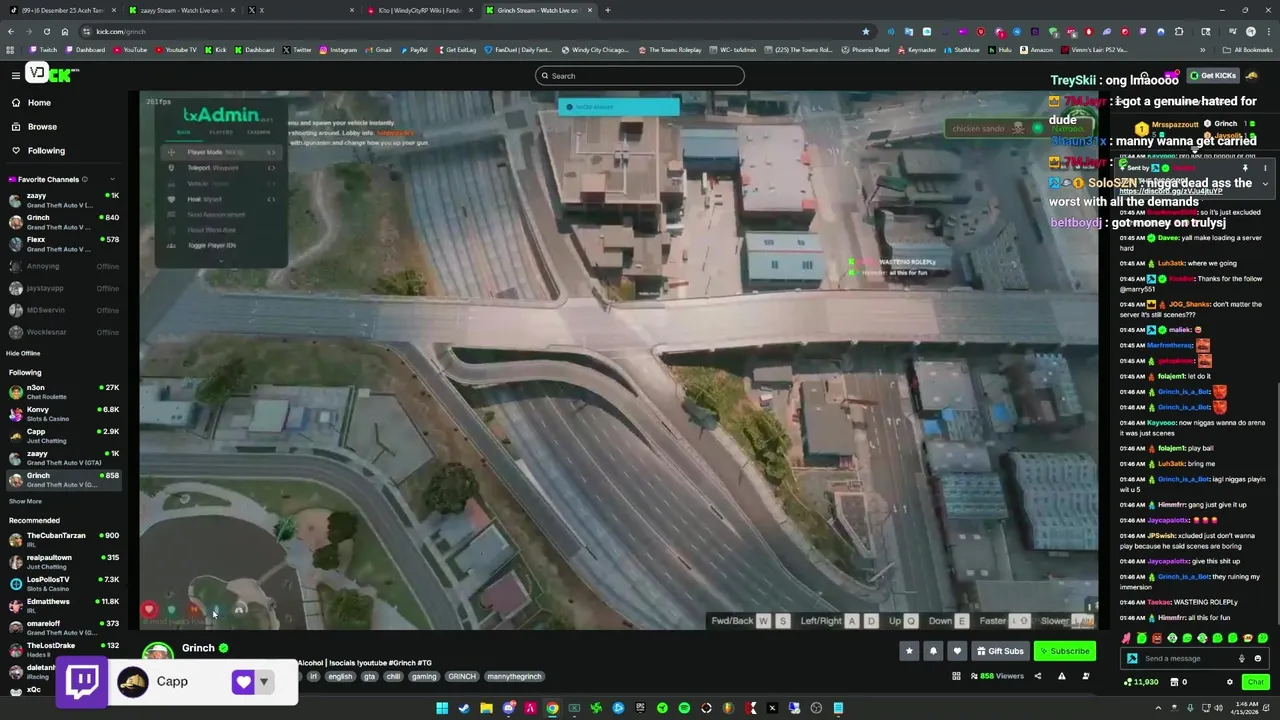Go to Home in sidebar

point(39,103)
